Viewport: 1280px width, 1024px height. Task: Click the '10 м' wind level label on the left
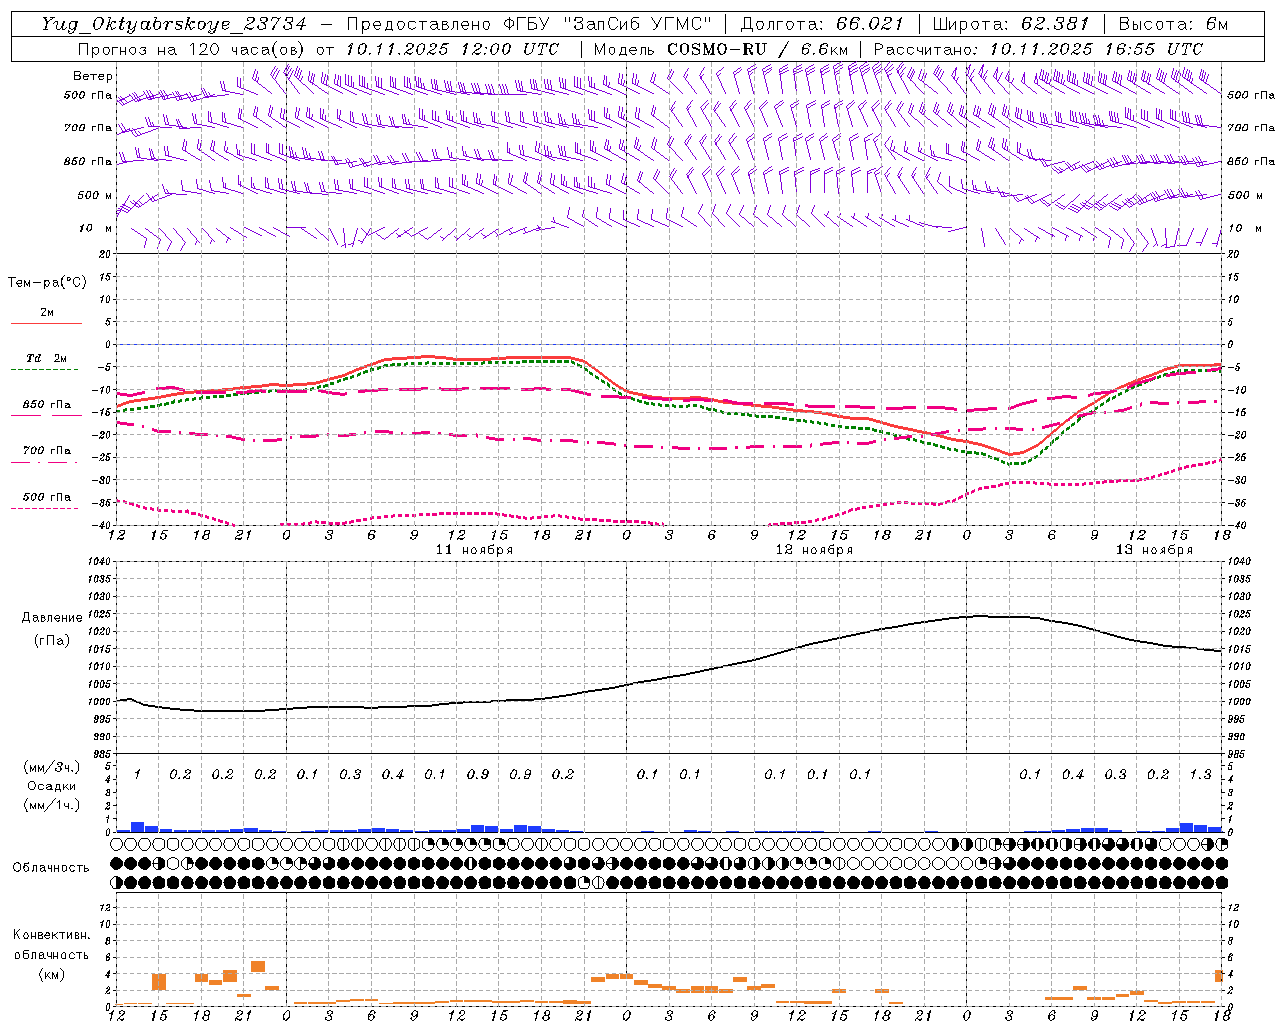pyautogui.click(x=96, y=228)
